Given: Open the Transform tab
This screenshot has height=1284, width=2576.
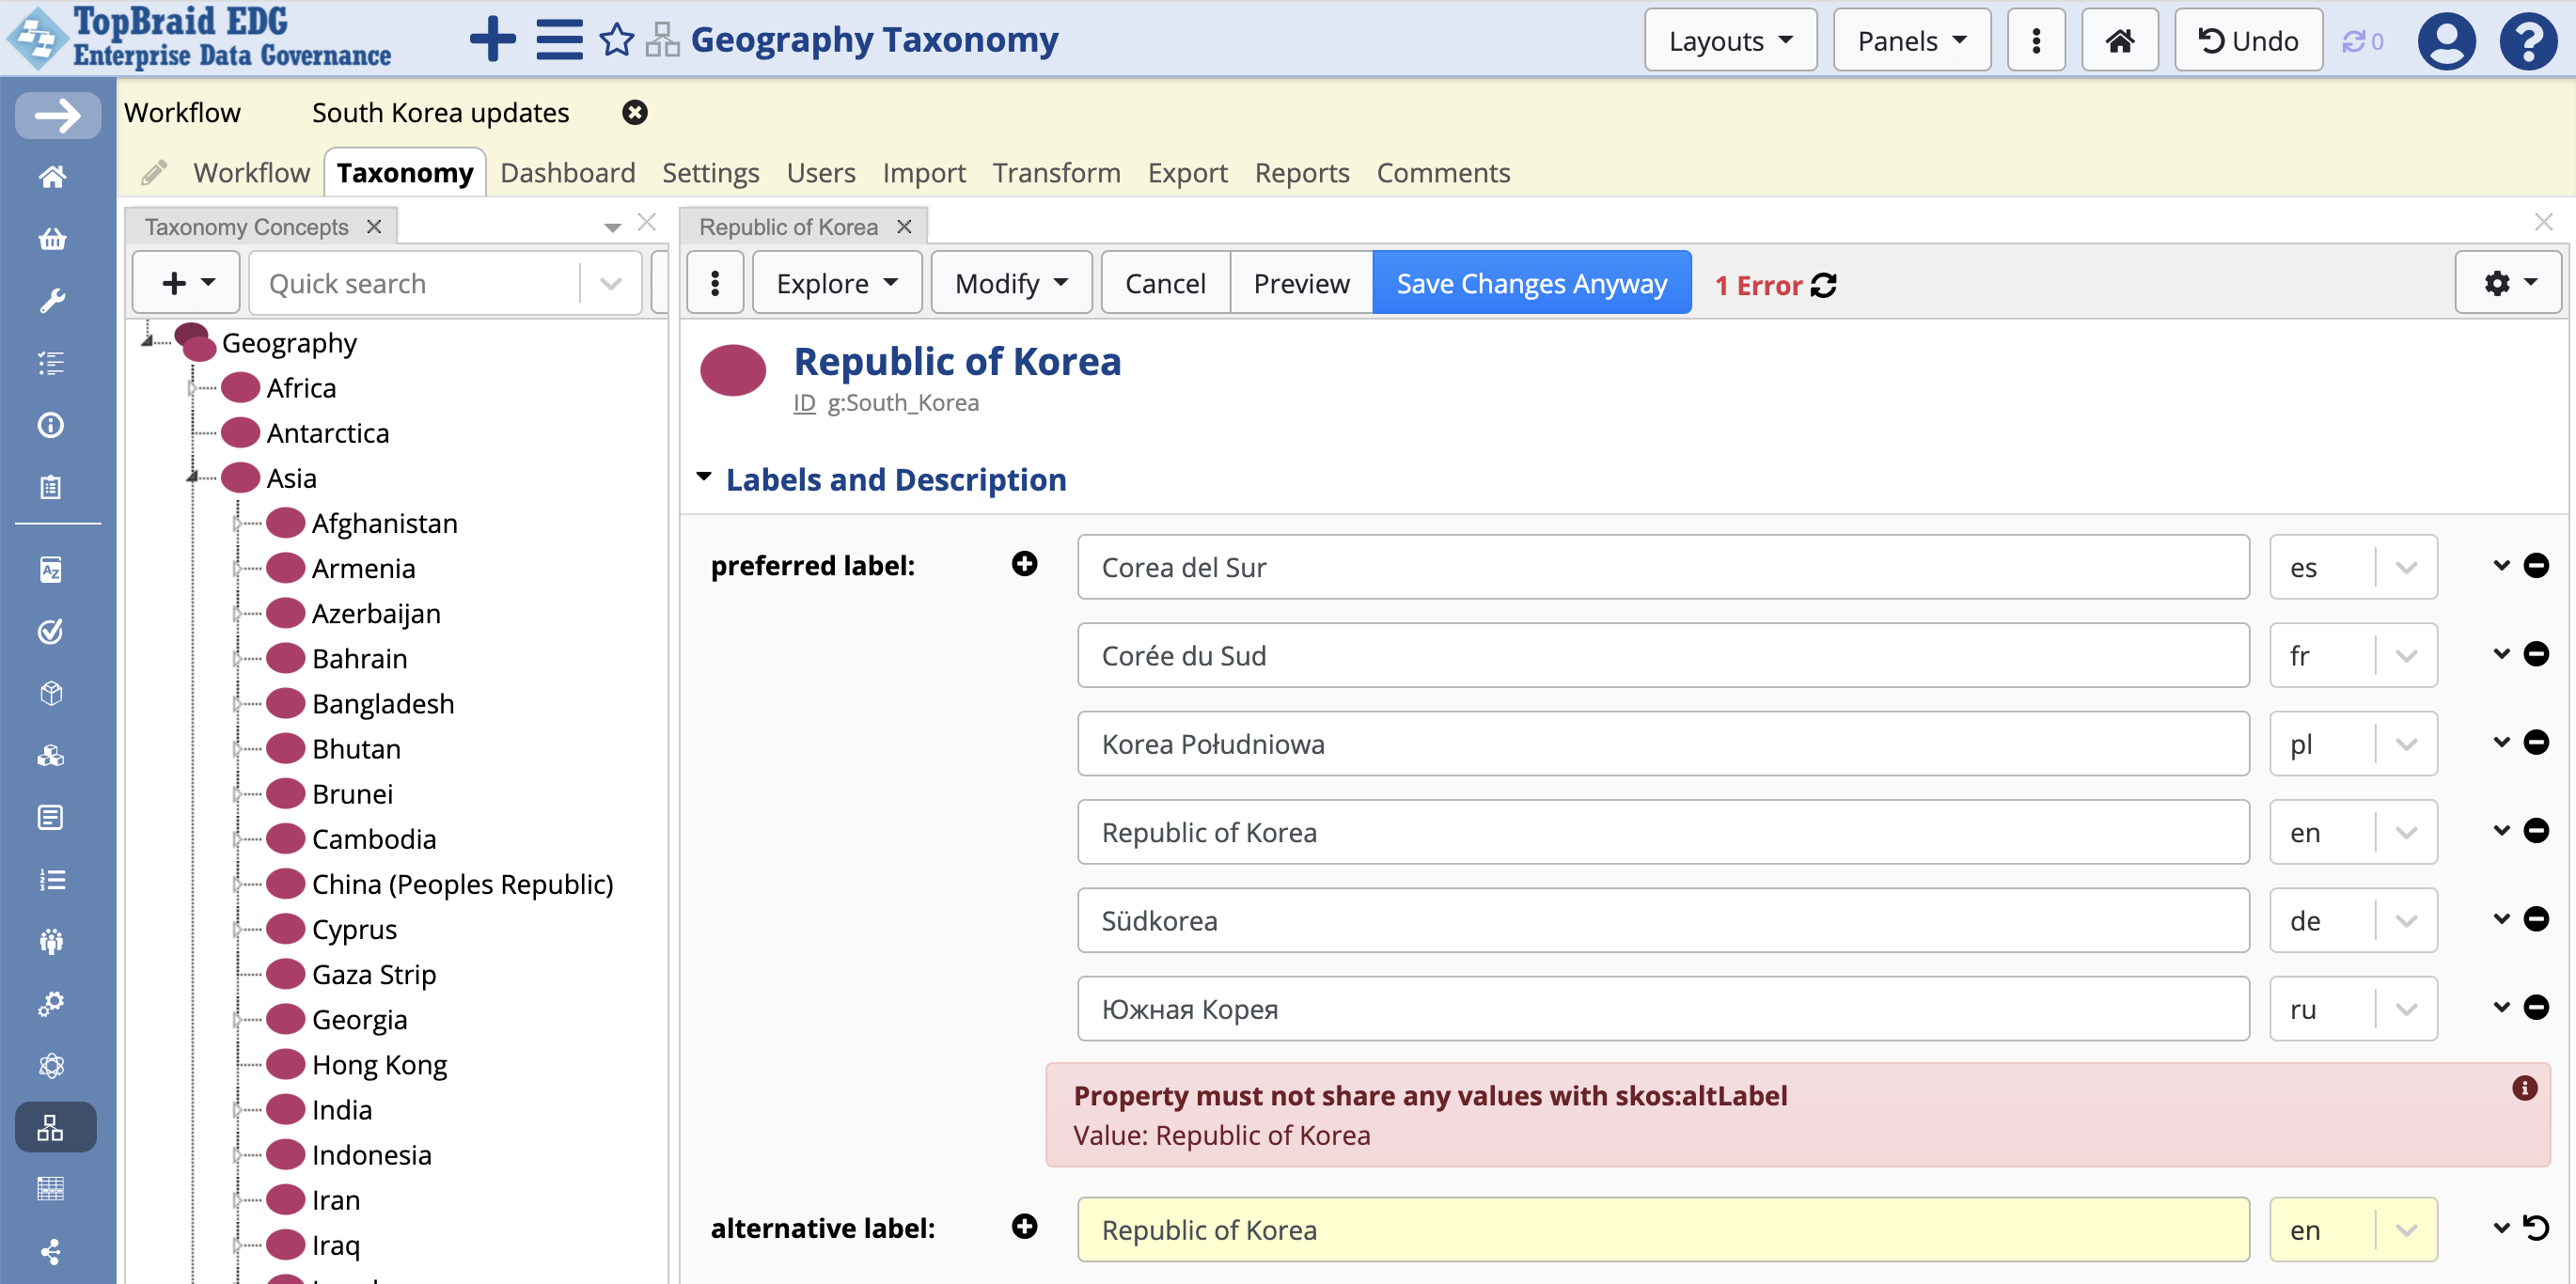Looking at the screenshot, I should (x=1056, y=173).
